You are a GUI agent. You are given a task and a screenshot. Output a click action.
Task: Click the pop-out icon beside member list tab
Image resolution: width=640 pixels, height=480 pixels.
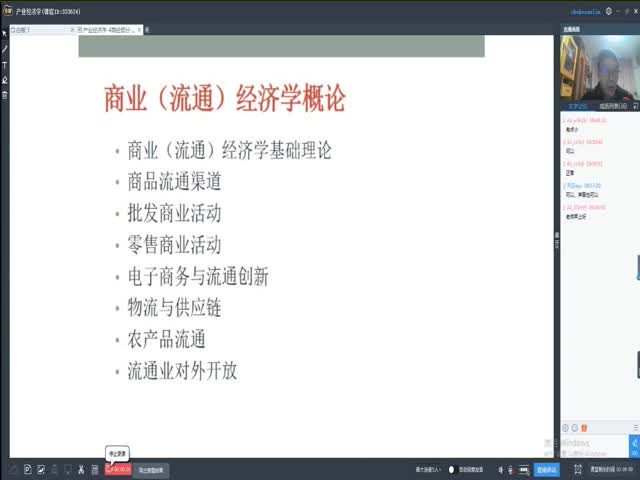pos(636,106)
